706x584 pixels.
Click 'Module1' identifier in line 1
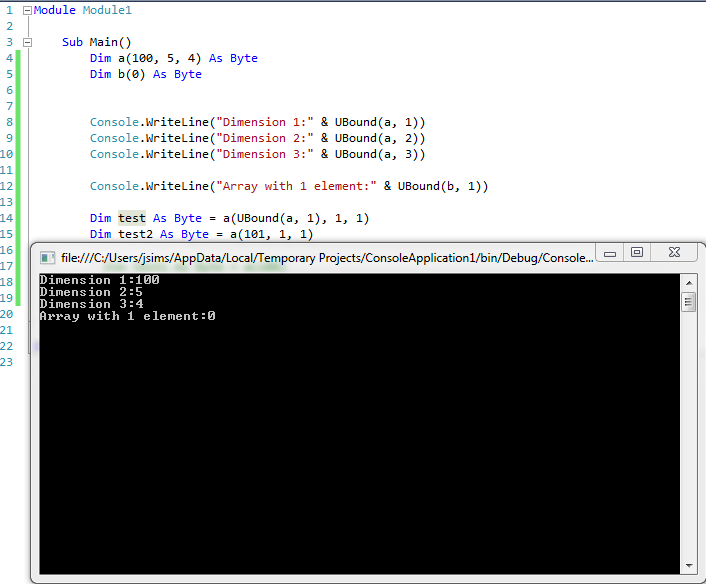pos(107,10)
